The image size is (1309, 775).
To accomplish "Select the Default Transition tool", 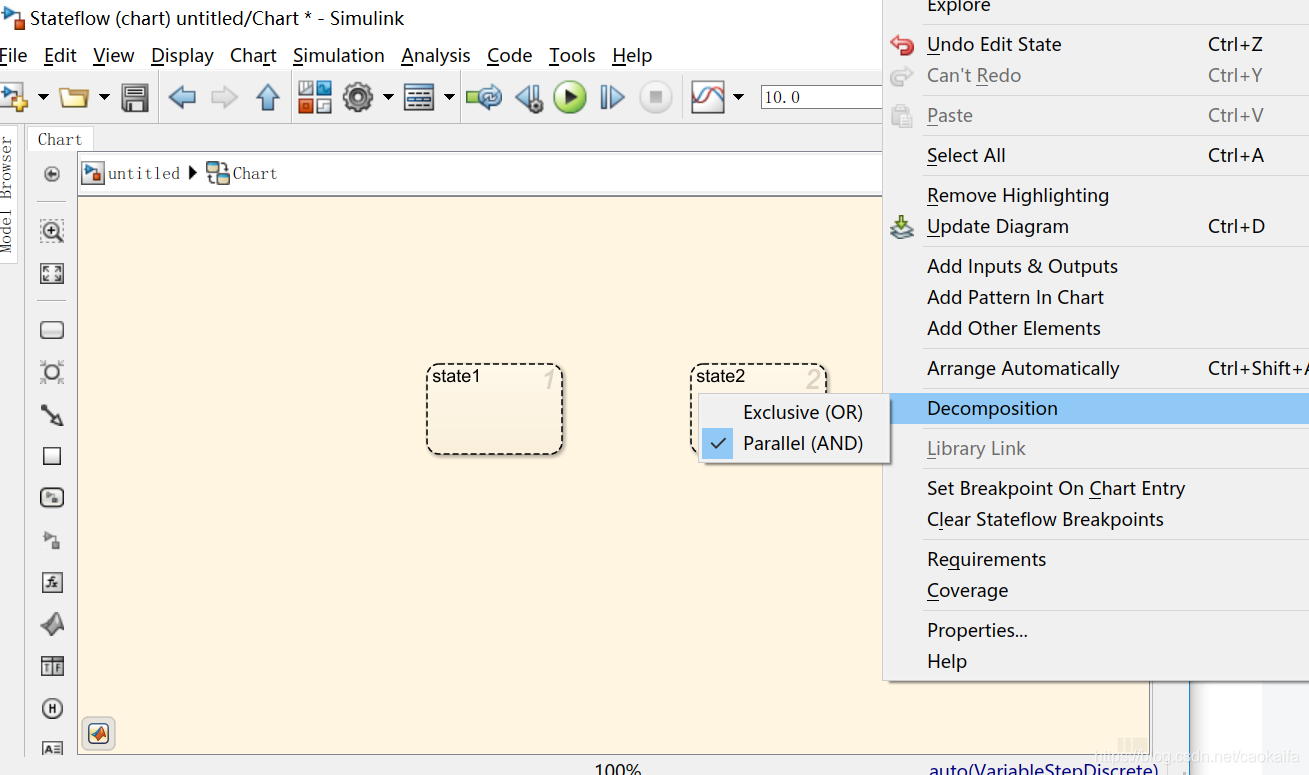I will [x=51, y=415].
